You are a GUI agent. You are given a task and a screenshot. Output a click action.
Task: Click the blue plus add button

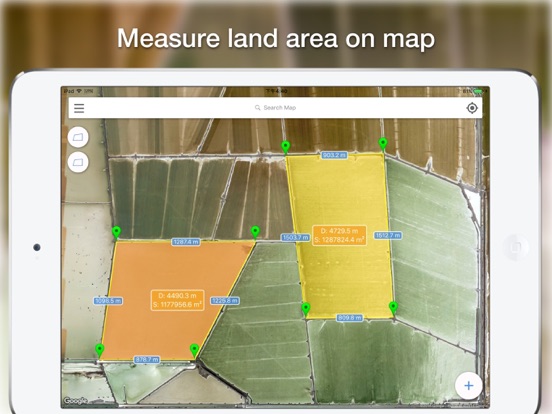click(x=469, y=385)
